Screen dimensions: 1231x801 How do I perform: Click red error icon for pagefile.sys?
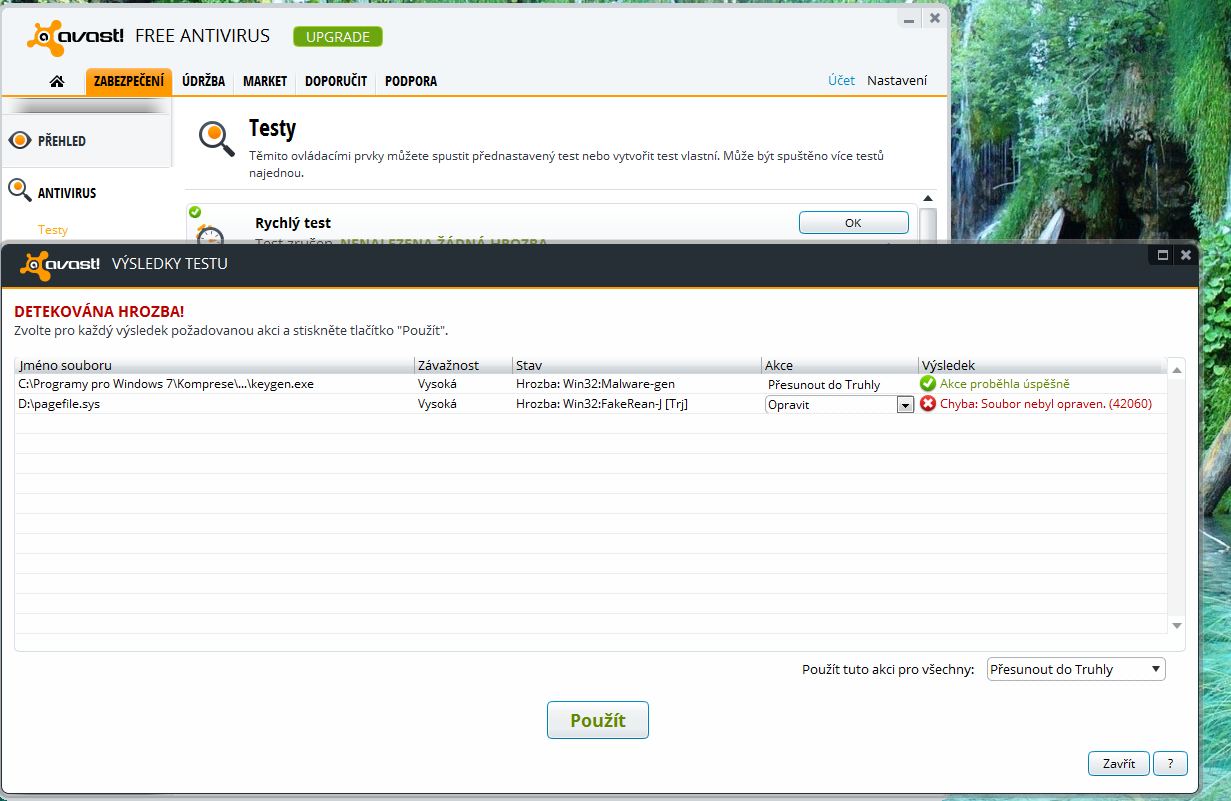928,404
